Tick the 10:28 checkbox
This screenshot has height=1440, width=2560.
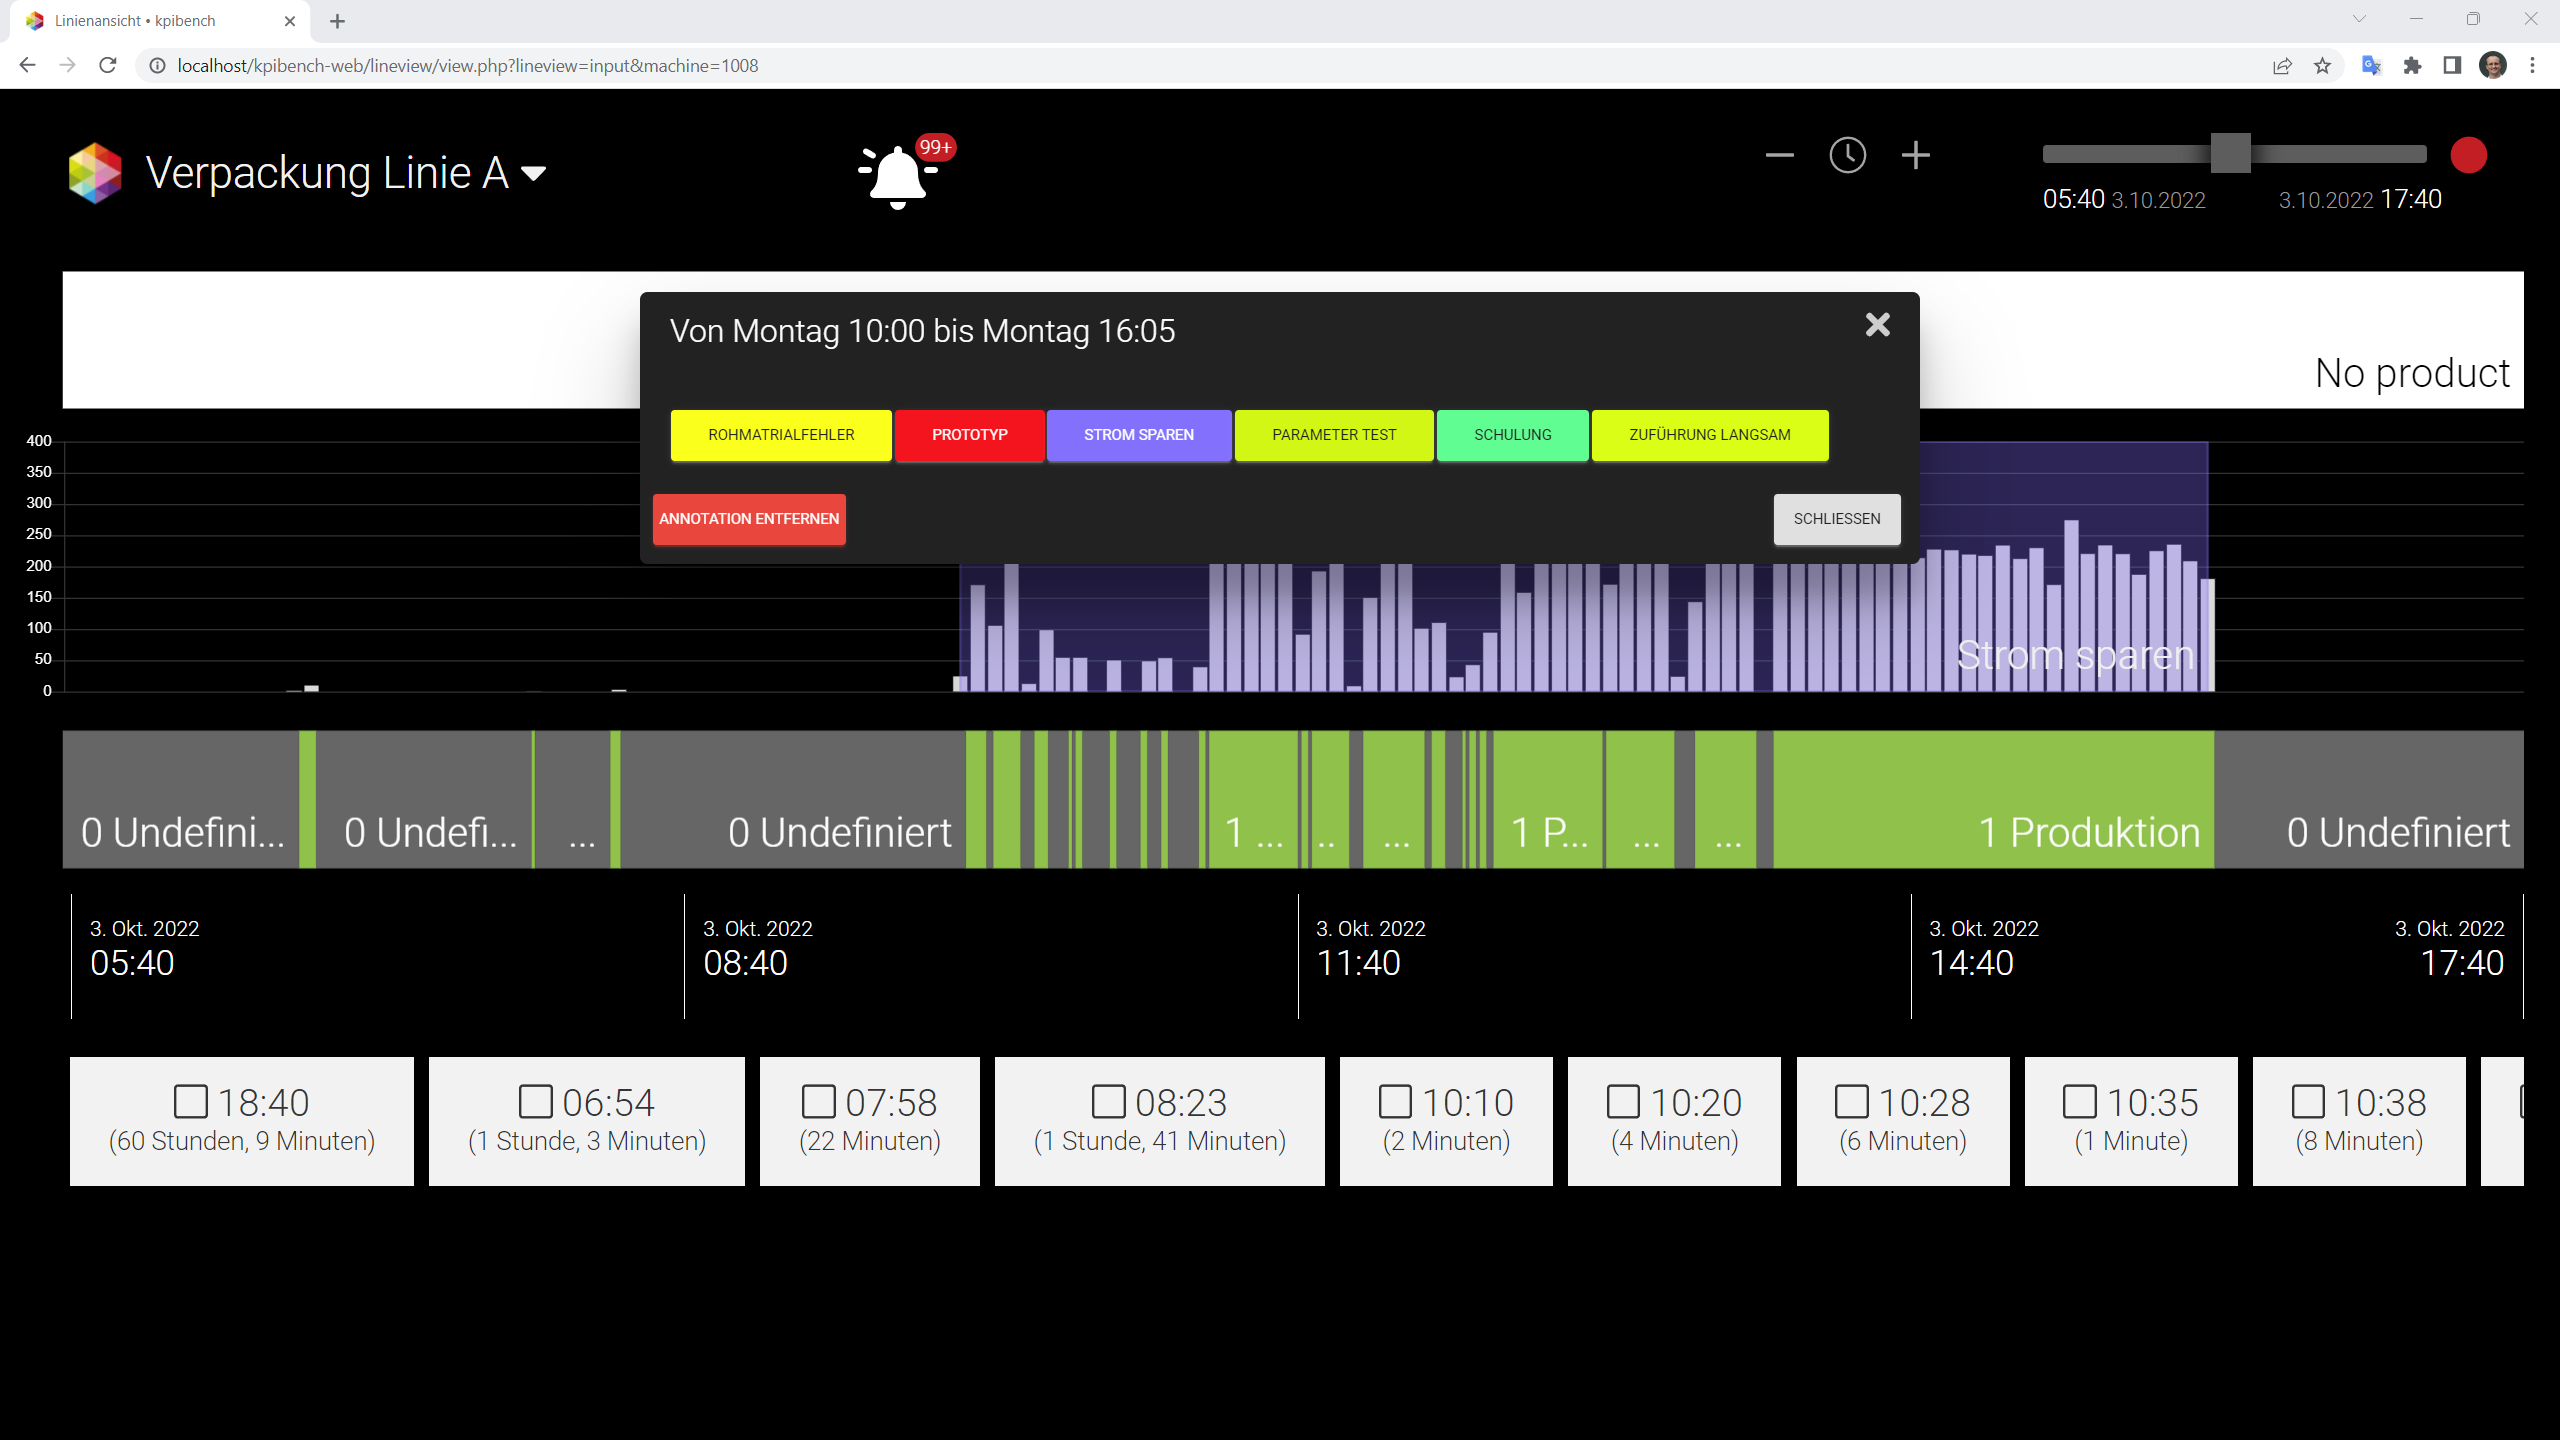1851,1102
